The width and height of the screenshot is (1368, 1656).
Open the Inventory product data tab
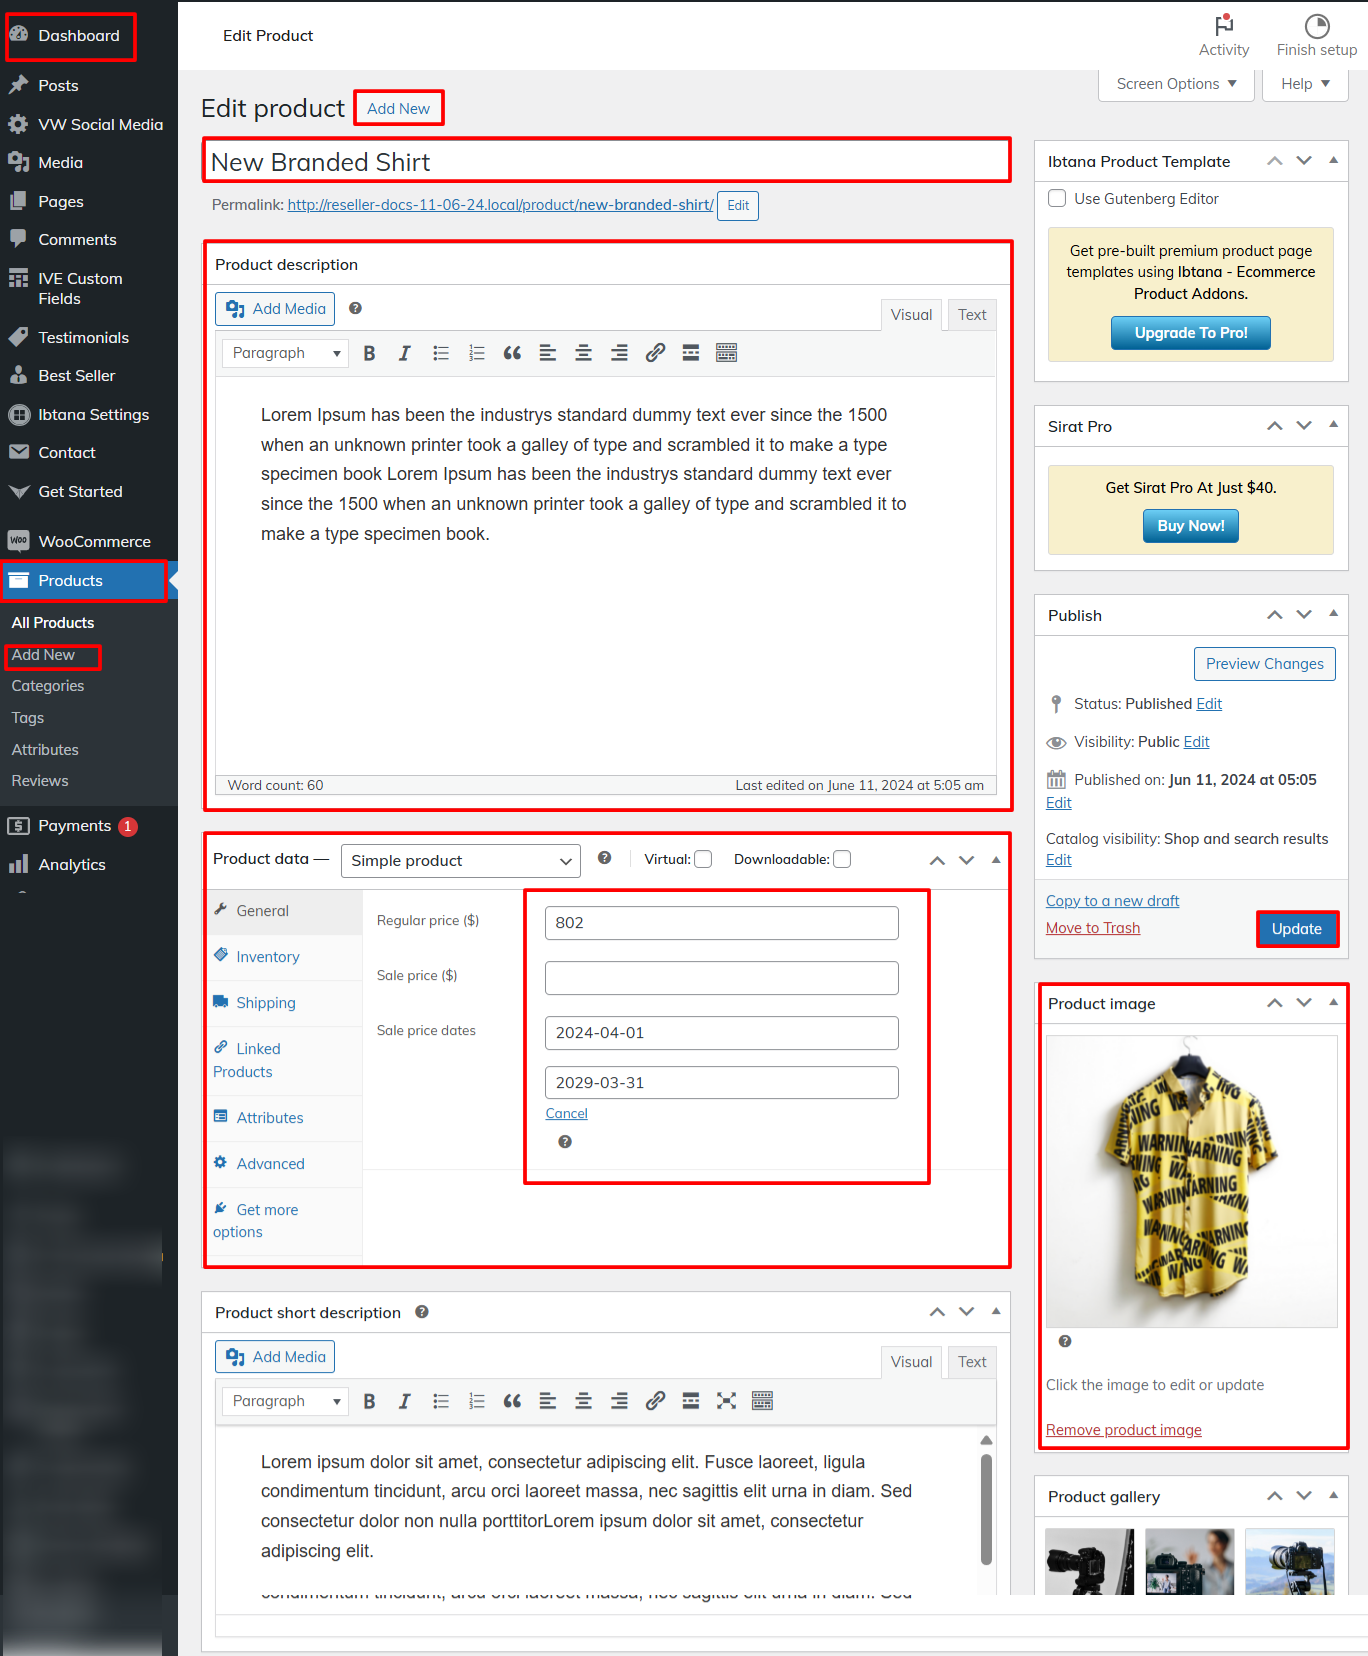267,957
